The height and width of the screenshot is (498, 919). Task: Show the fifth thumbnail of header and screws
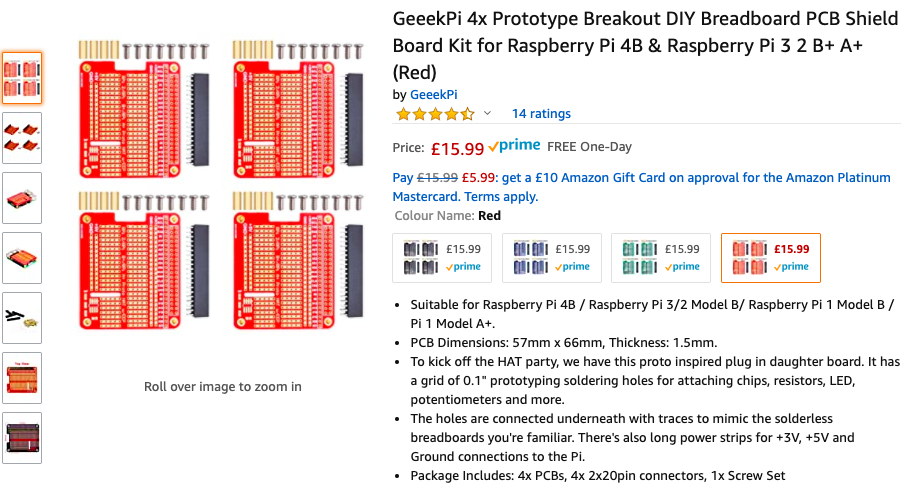point(22,318)
